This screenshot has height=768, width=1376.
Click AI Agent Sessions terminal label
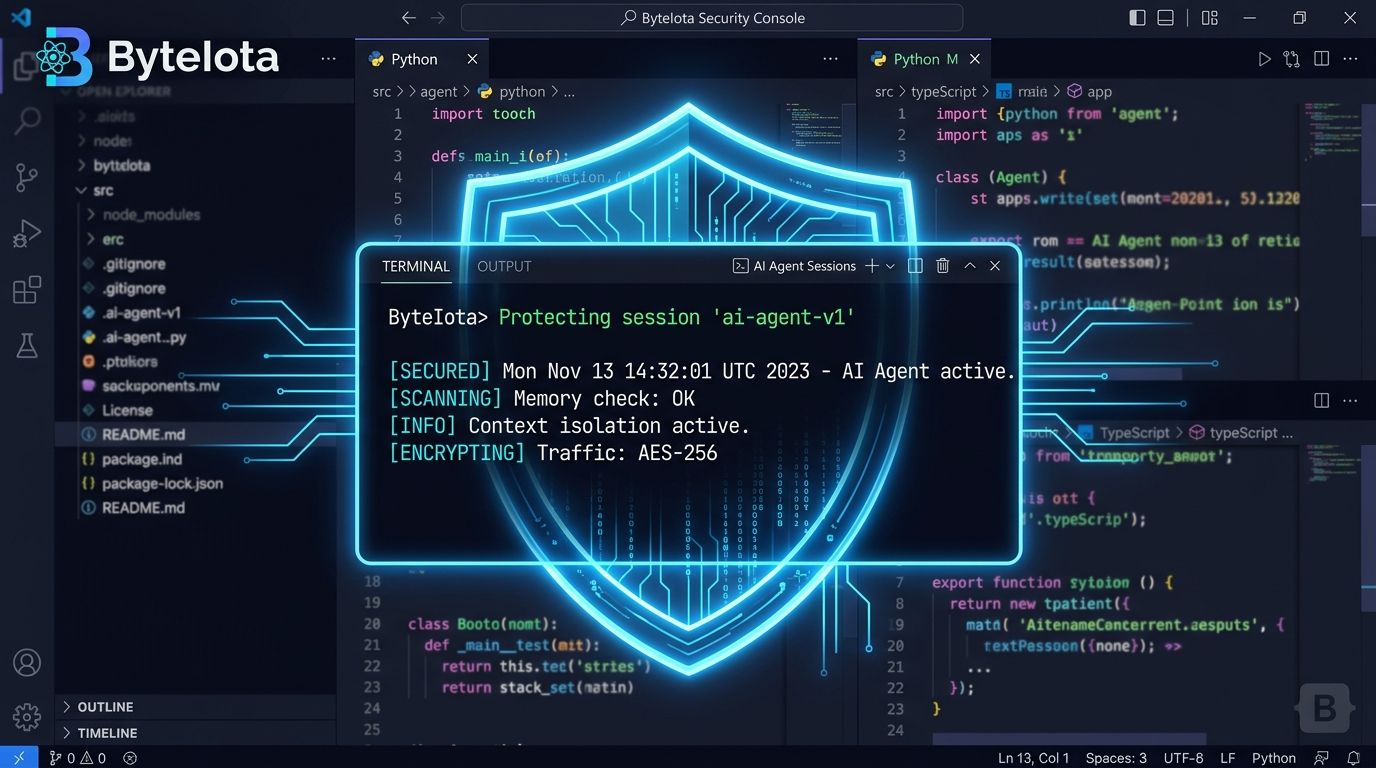(795, 266)
